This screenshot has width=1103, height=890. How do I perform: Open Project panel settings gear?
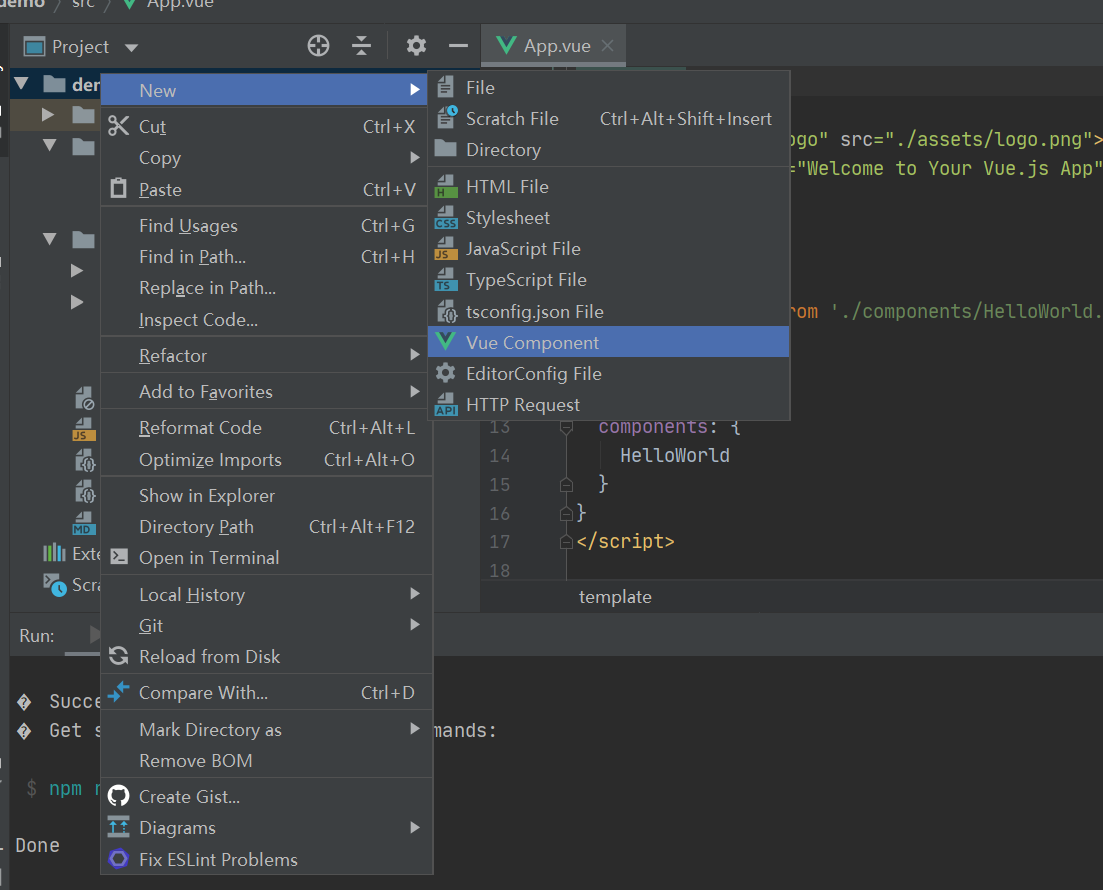(416, 46)
